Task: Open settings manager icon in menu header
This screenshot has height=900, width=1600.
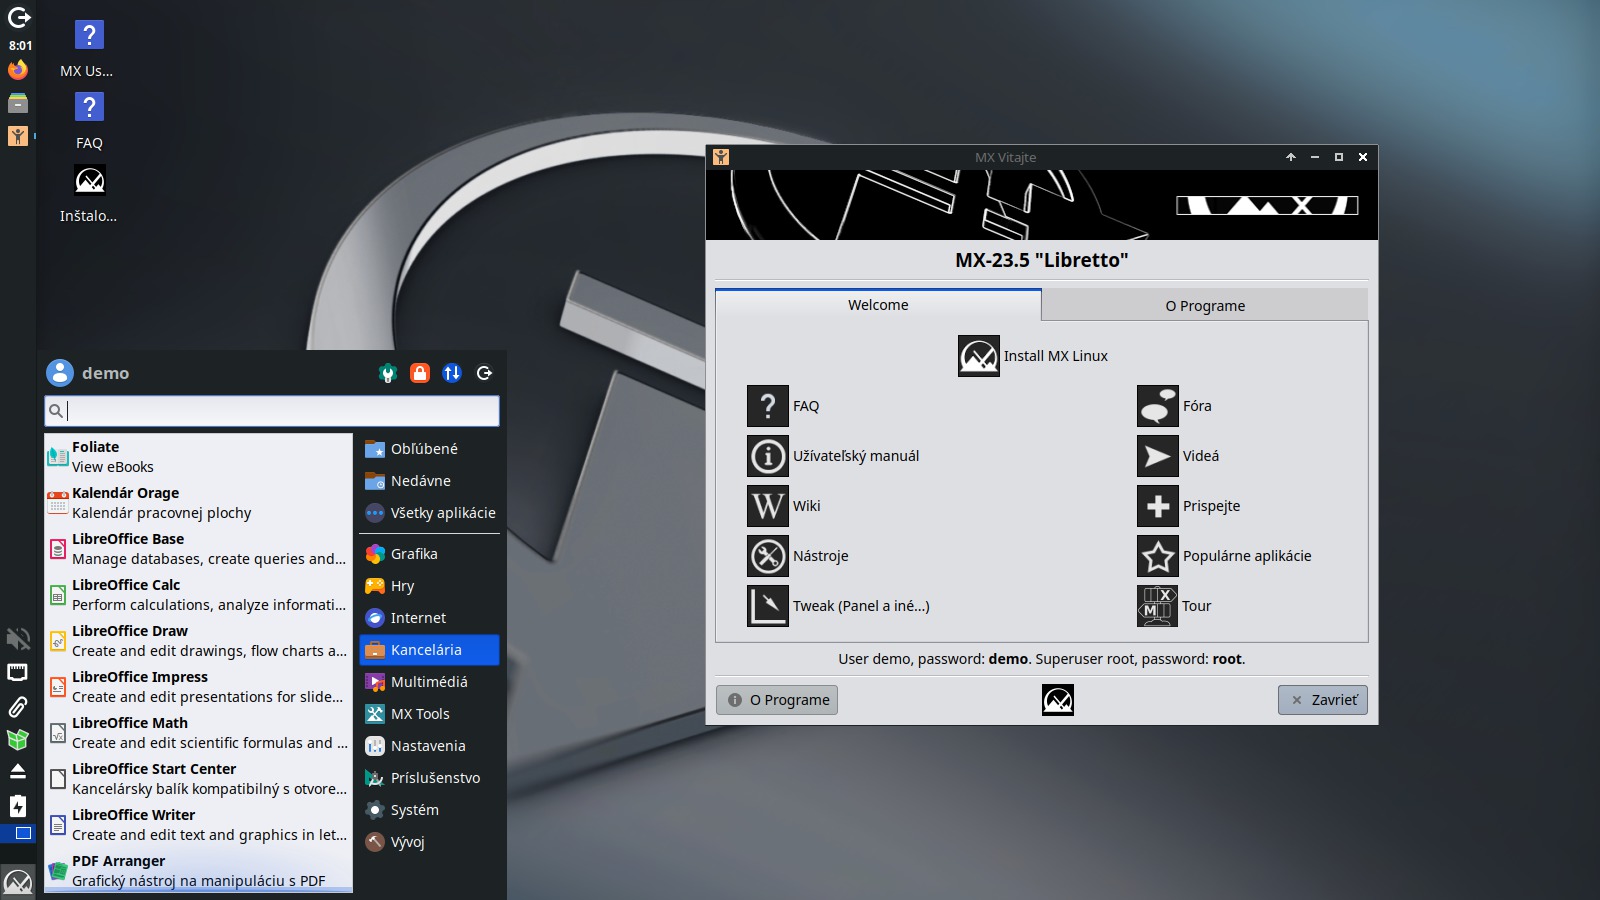Action: [x=388, y=373]
